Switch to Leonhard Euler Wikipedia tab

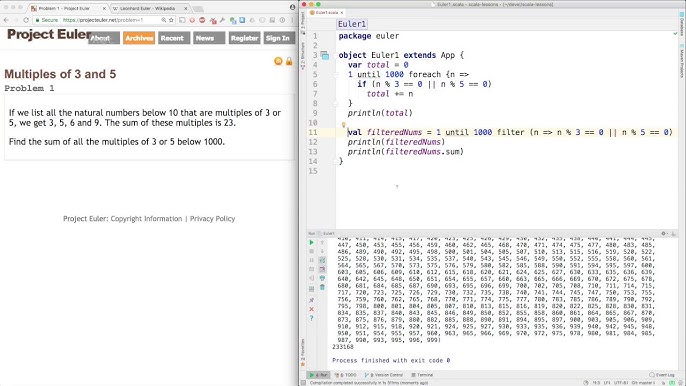[x=147, y=8]
